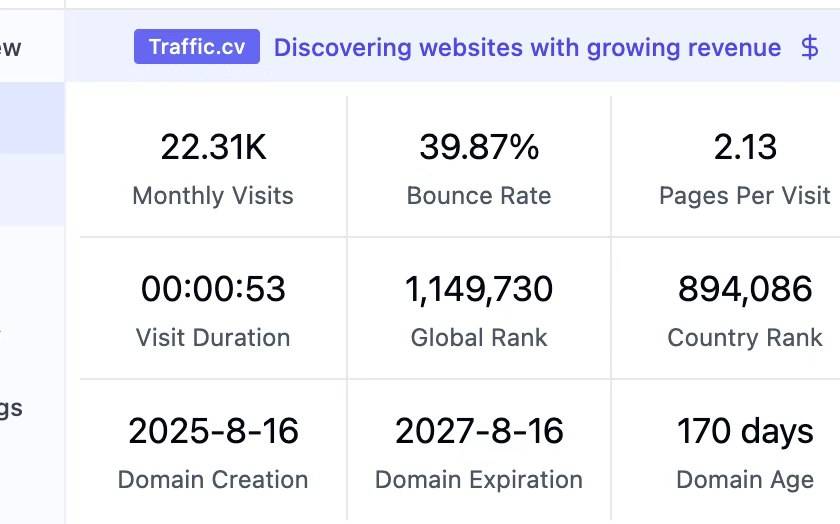840x524 pixels.
Task: Select the 2027-8-16 domain expiration date
Action: pos(479,431)
